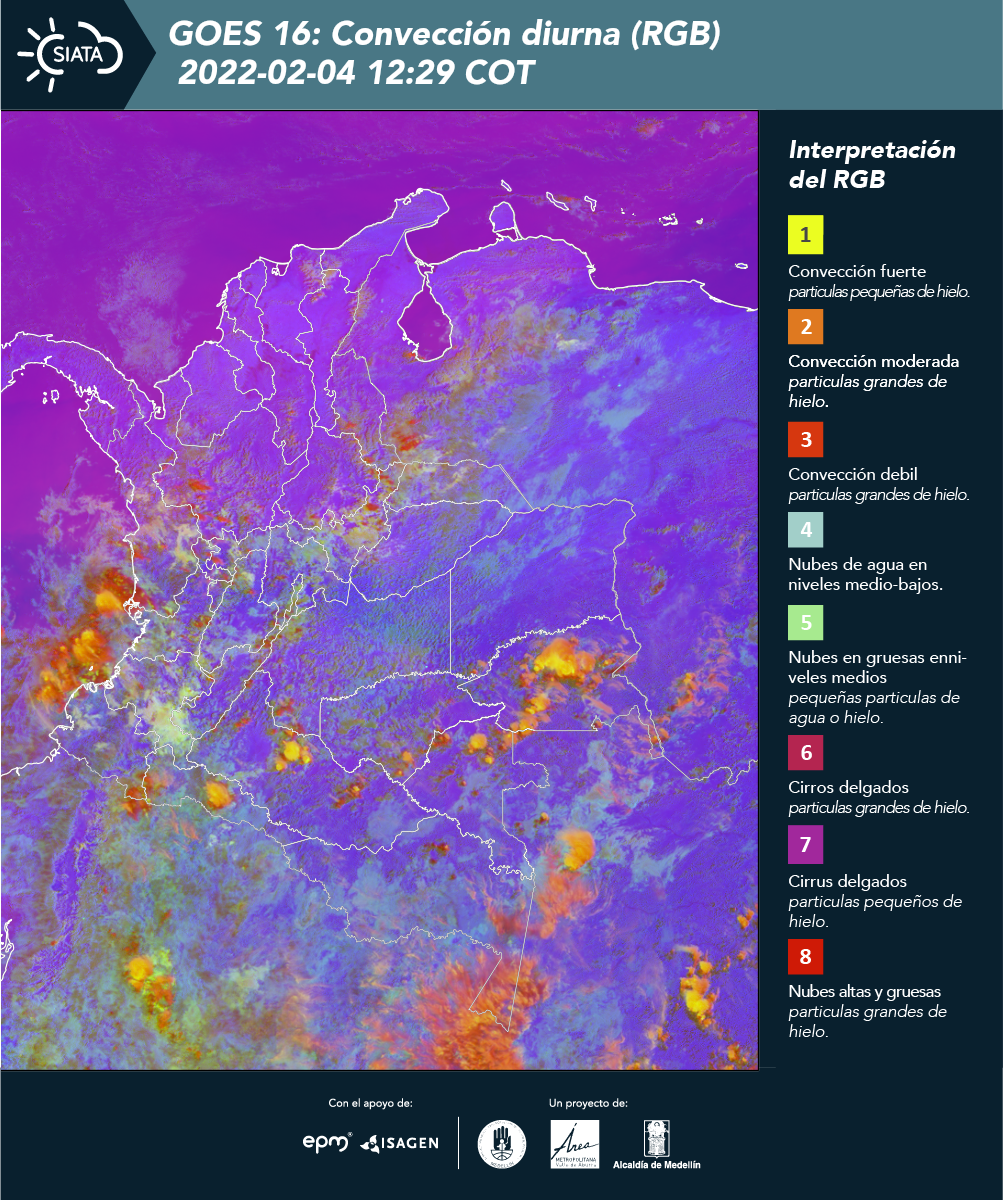Click 'Nubes de agua en niveles medio-bajos' text
This screenshot has width=1003, height=1200.
[866, 574]
